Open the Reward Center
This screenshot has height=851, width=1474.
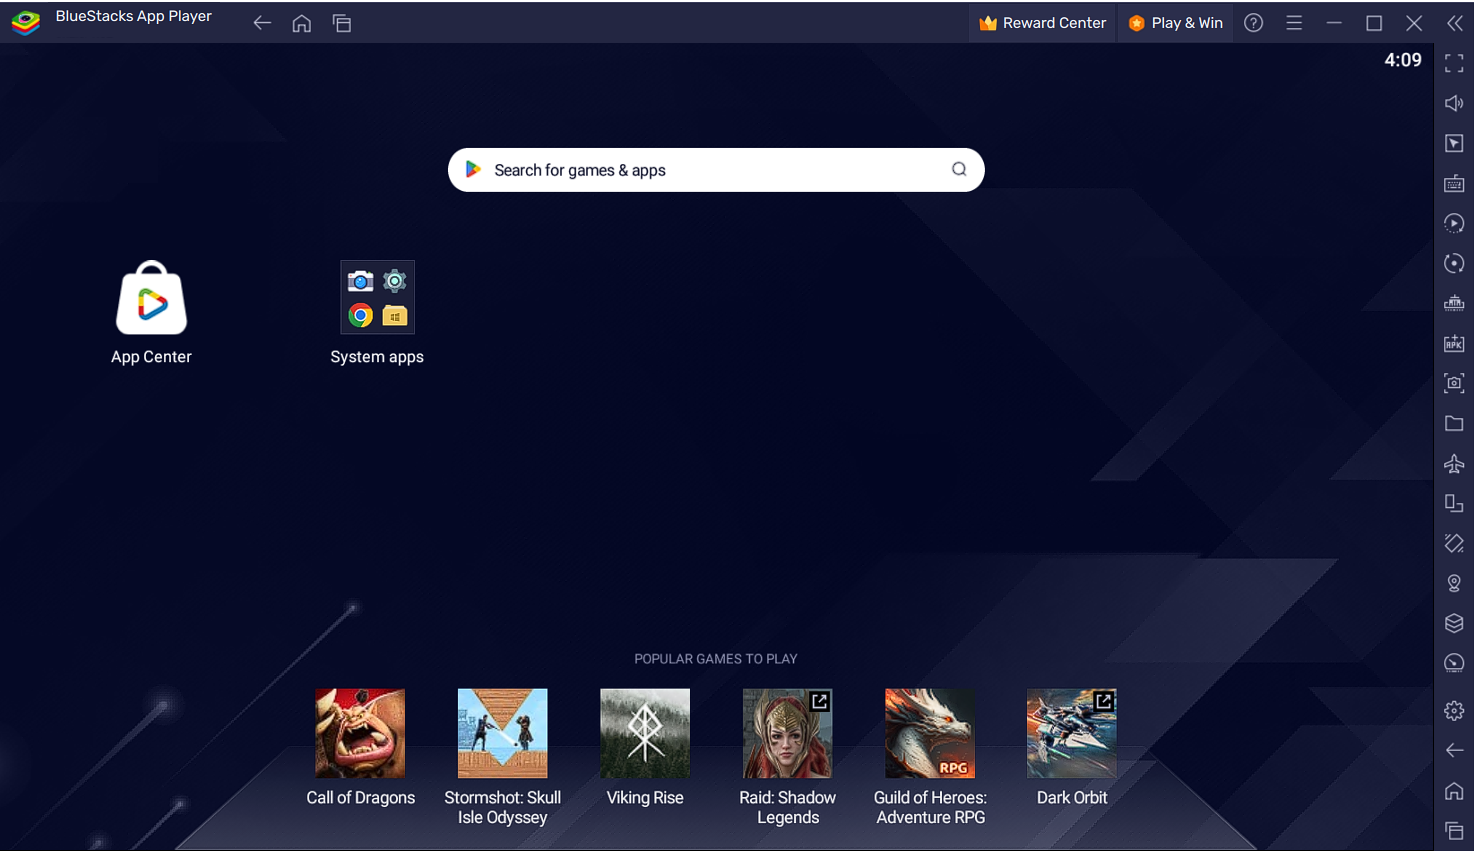point(1043,22)
